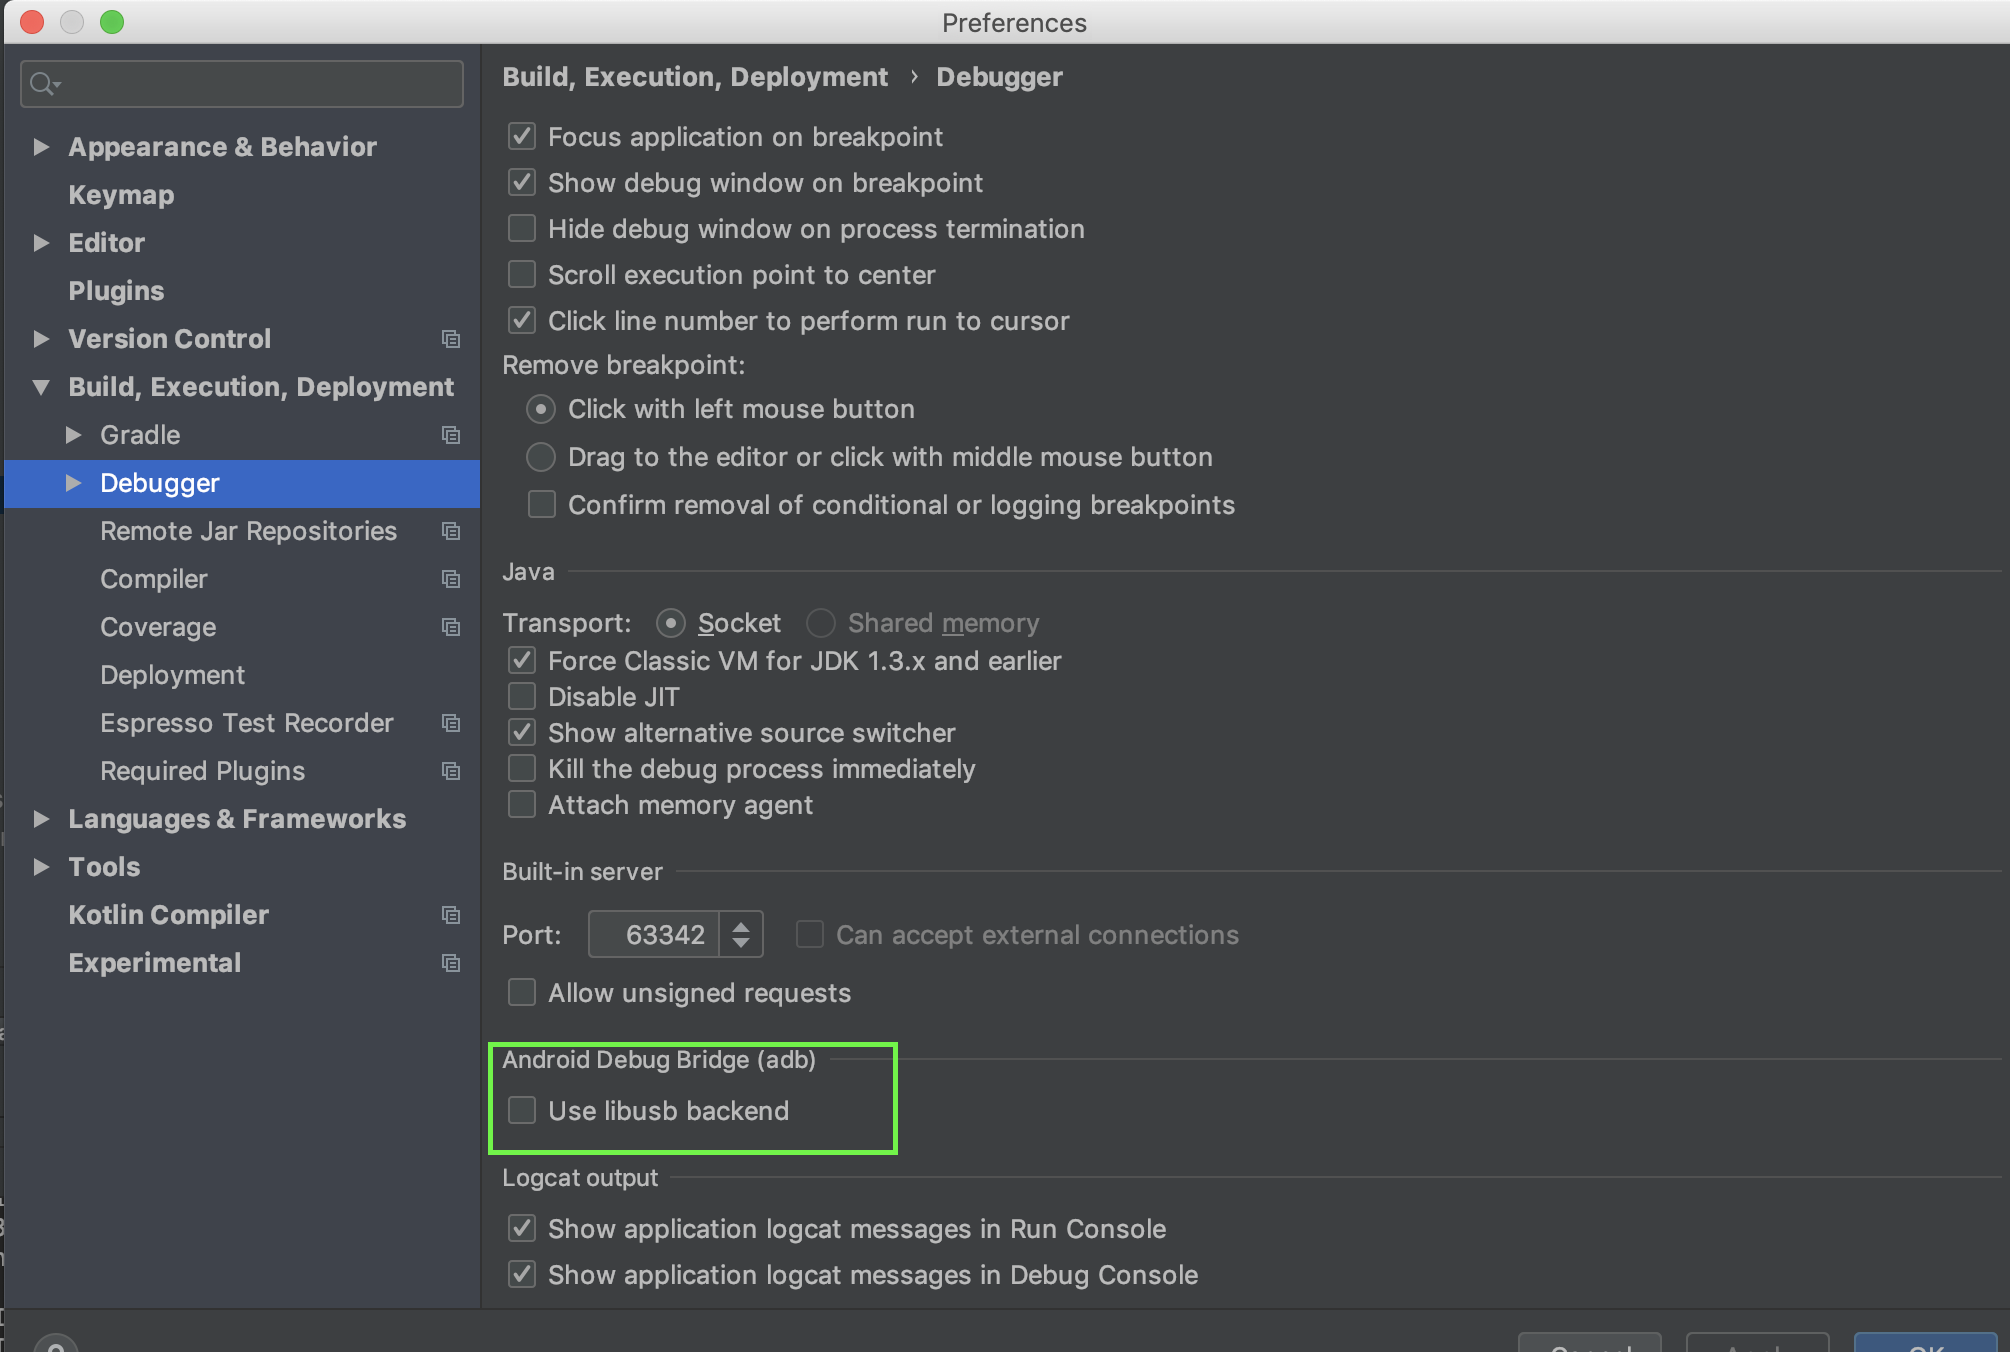Select Drag to the editor radio option
Viewport: 2010px width, 1352px height.
(541, 457)
